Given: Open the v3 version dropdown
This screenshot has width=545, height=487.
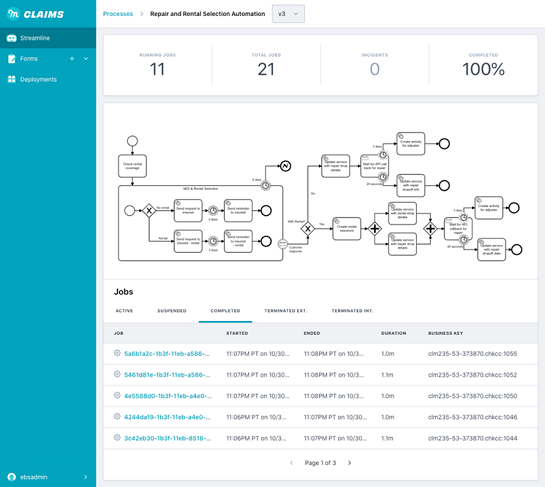Looking at the screenshot, I should [288, 14].
